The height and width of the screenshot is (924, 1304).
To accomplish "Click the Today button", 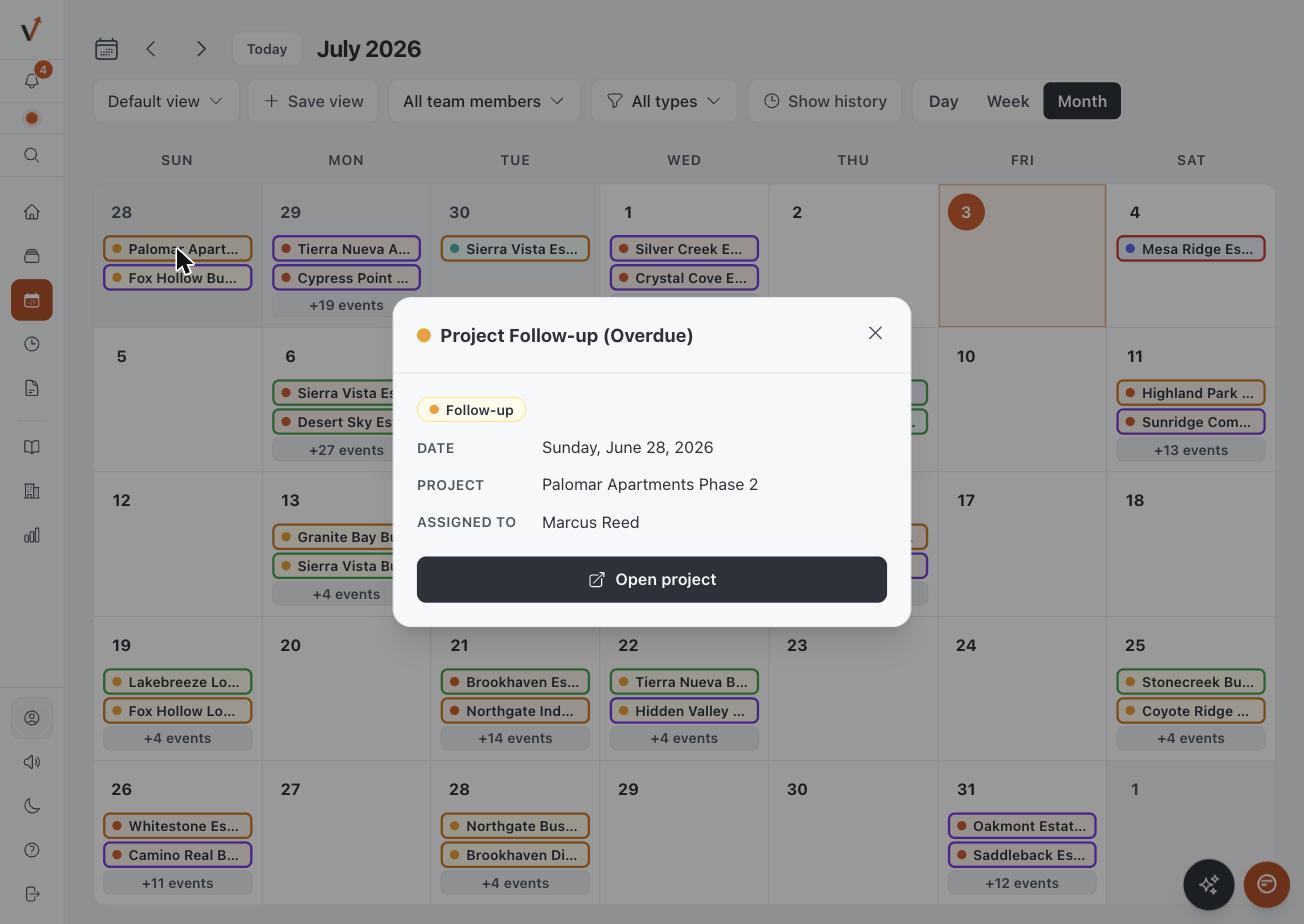I will 267,49.
